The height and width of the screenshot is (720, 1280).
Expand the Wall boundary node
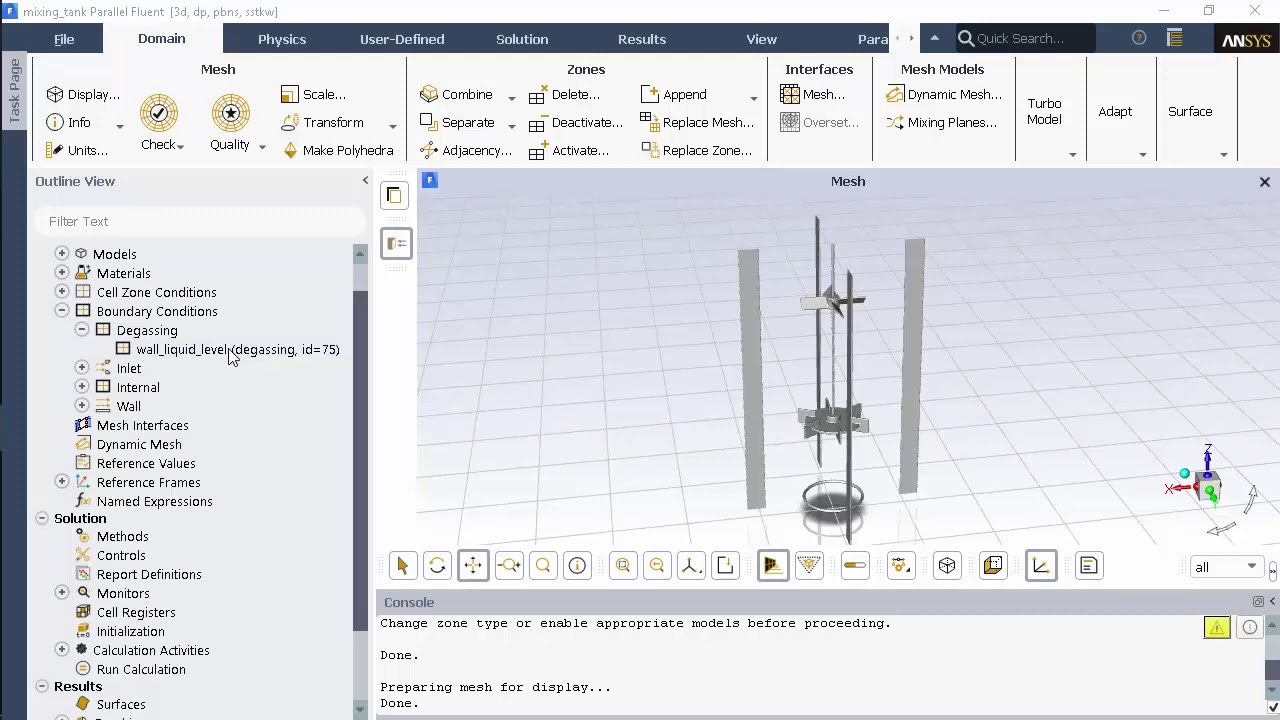tap(82, 406)
